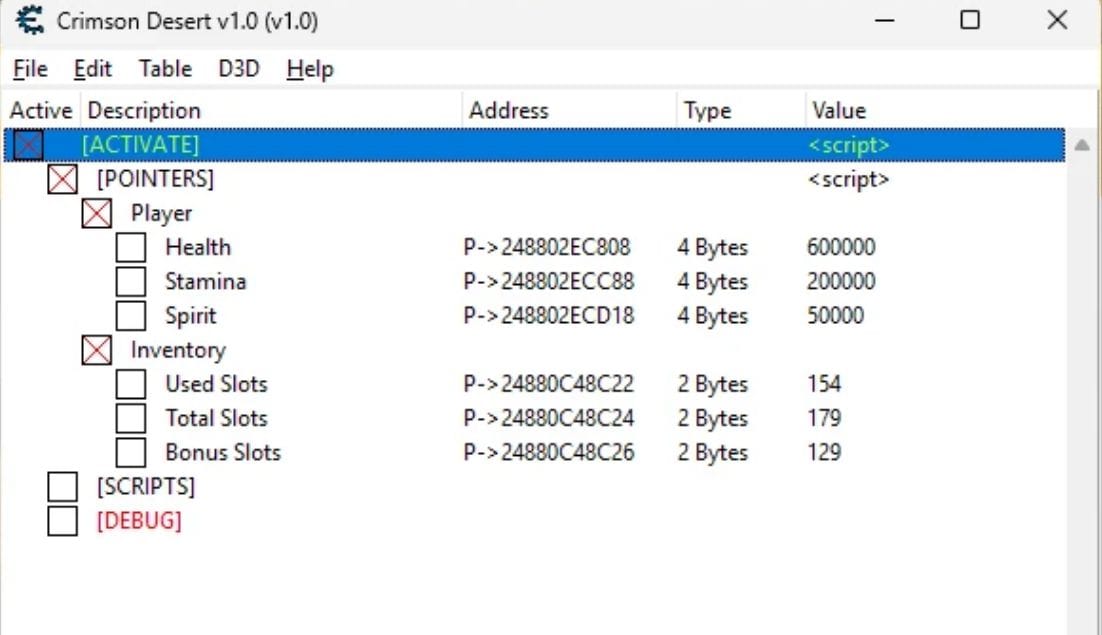This screenshot has width=1102, height=635.
Task: Open the File menu
Action: [30, 69]
